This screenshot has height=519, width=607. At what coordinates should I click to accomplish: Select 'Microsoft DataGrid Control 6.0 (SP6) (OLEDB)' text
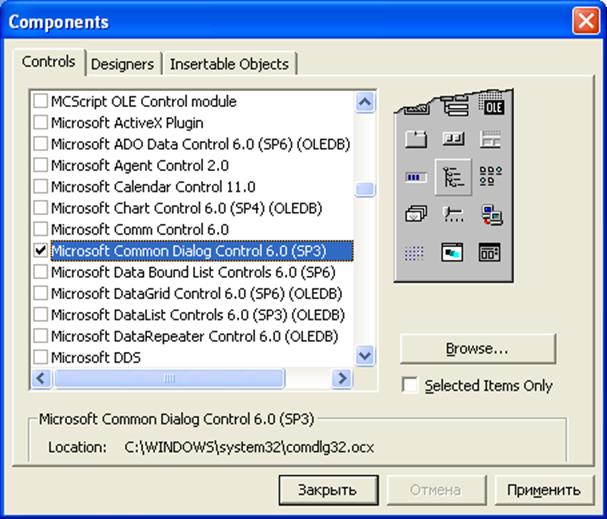point(197,293)
